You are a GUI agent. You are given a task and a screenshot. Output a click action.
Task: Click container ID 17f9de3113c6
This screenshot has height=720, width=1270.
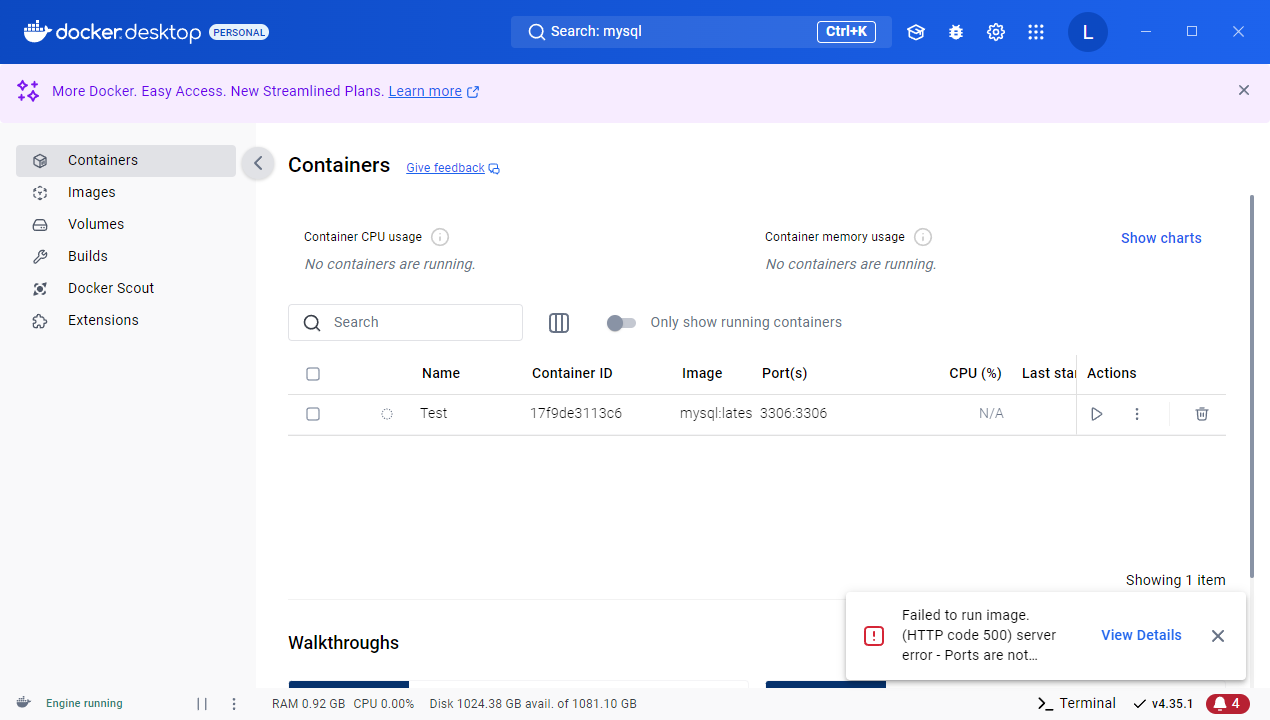pyautogui.click(x=576, y=414)
